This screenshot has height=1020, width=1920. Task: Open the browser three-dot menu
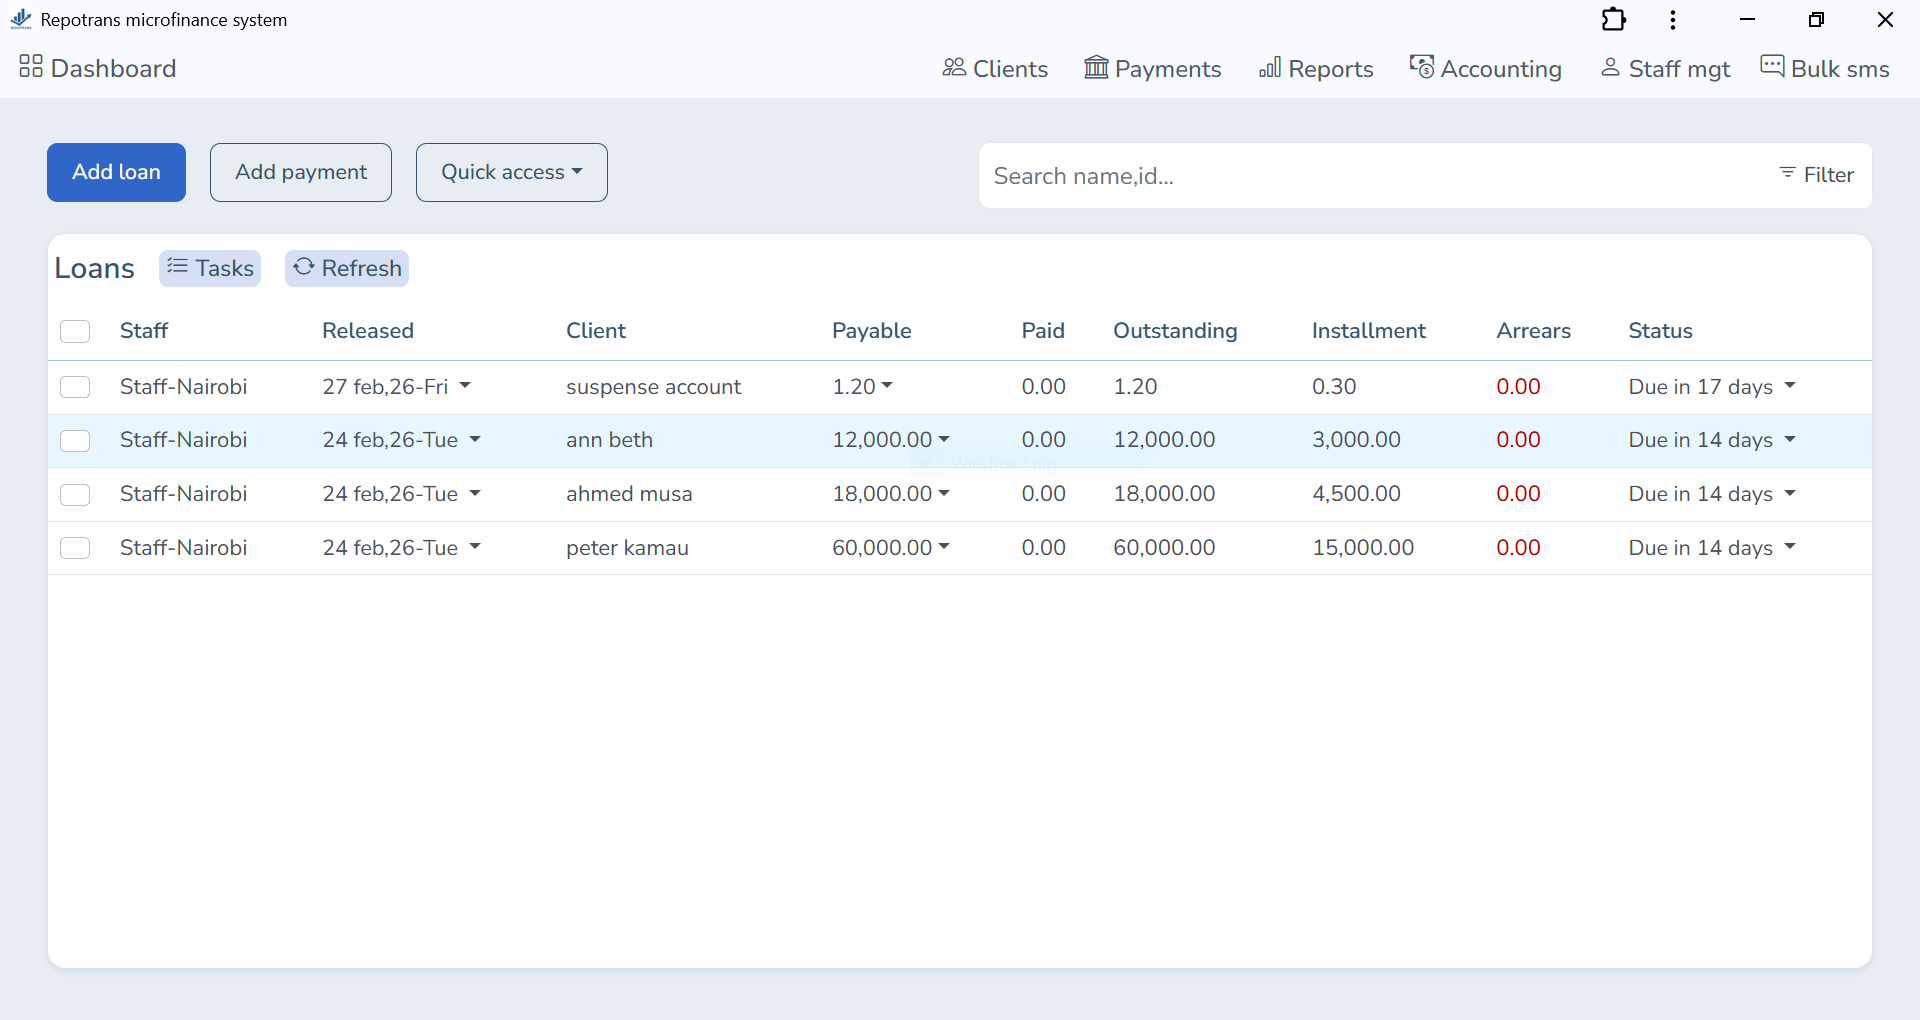click(1672, 19)
